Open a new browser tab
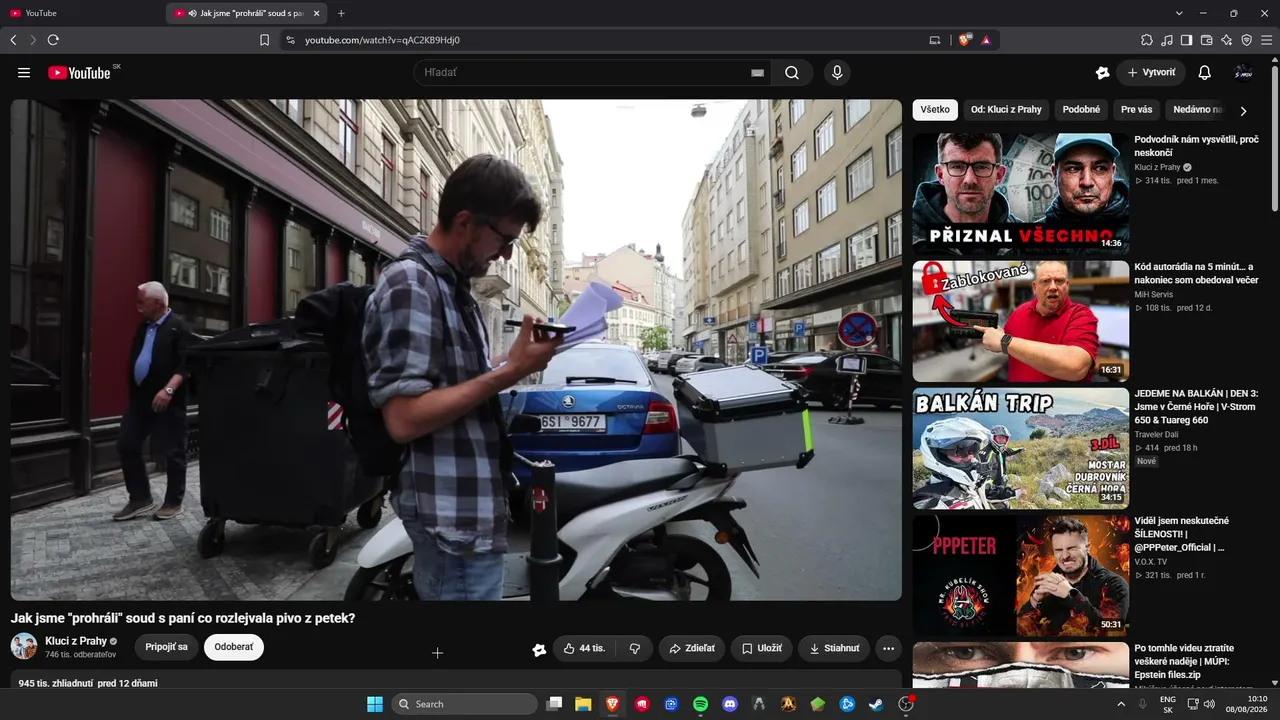This screenshot has height=720, width=1280. click(341, 13)
